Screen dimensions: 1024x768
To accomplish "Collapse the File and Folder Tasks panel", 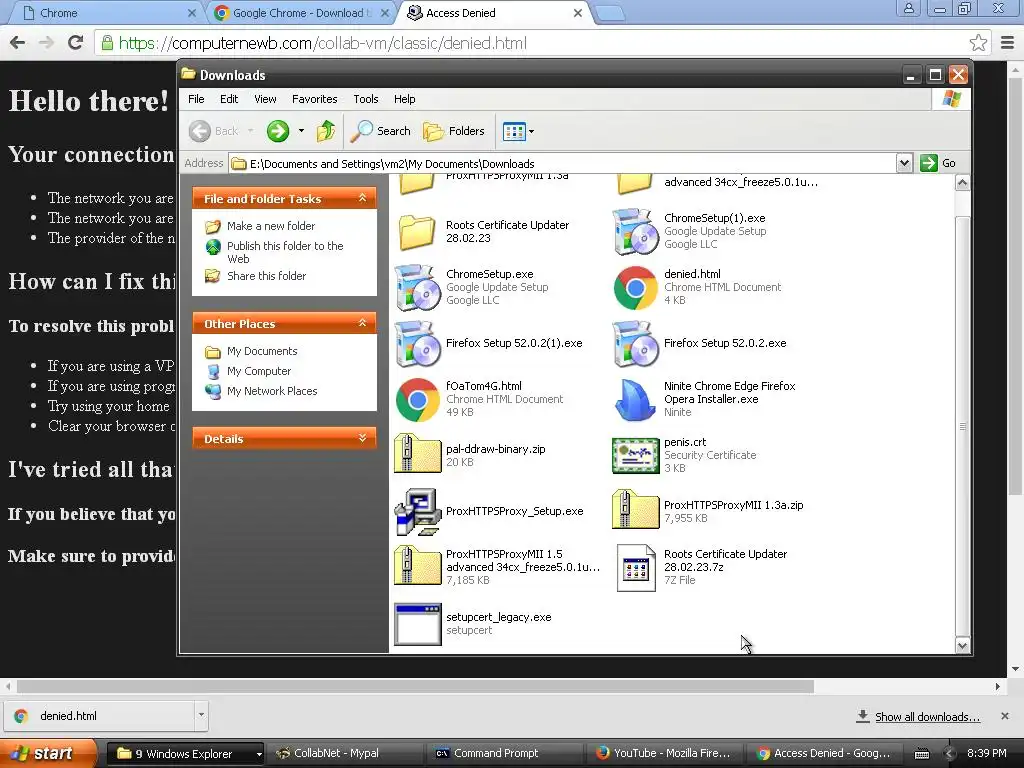I will tap(362, 198).
